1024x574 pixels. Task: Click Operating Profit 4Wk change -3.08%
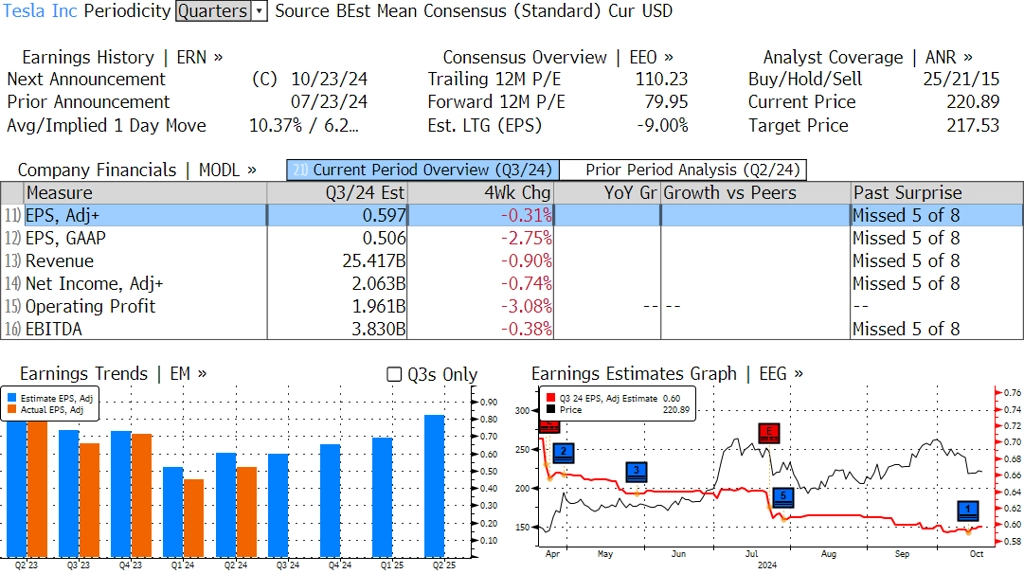(526, 306)
